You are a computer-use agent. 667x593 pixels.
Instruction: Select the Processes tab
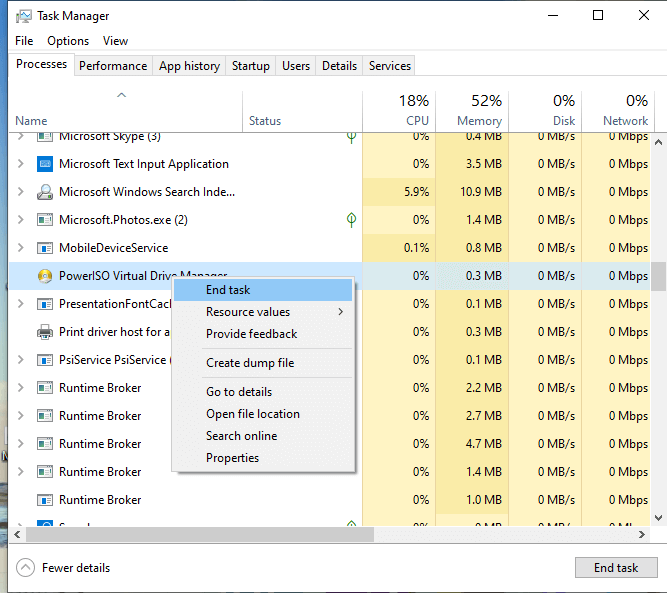click(x=42, y=64)
